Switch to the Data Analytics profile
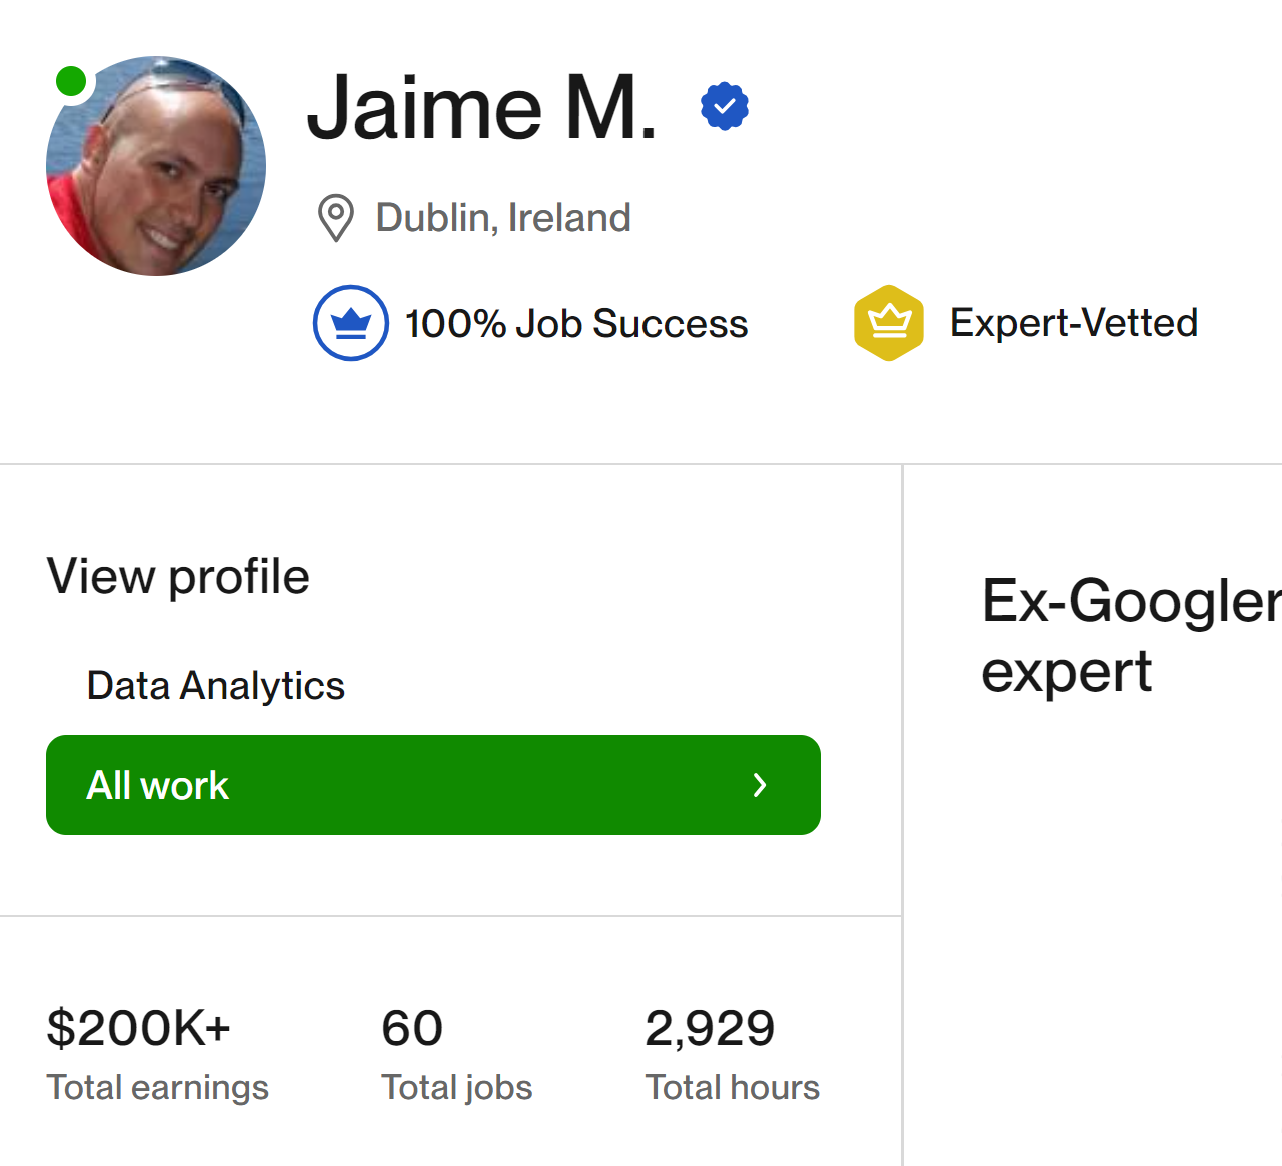 [215, 686]
